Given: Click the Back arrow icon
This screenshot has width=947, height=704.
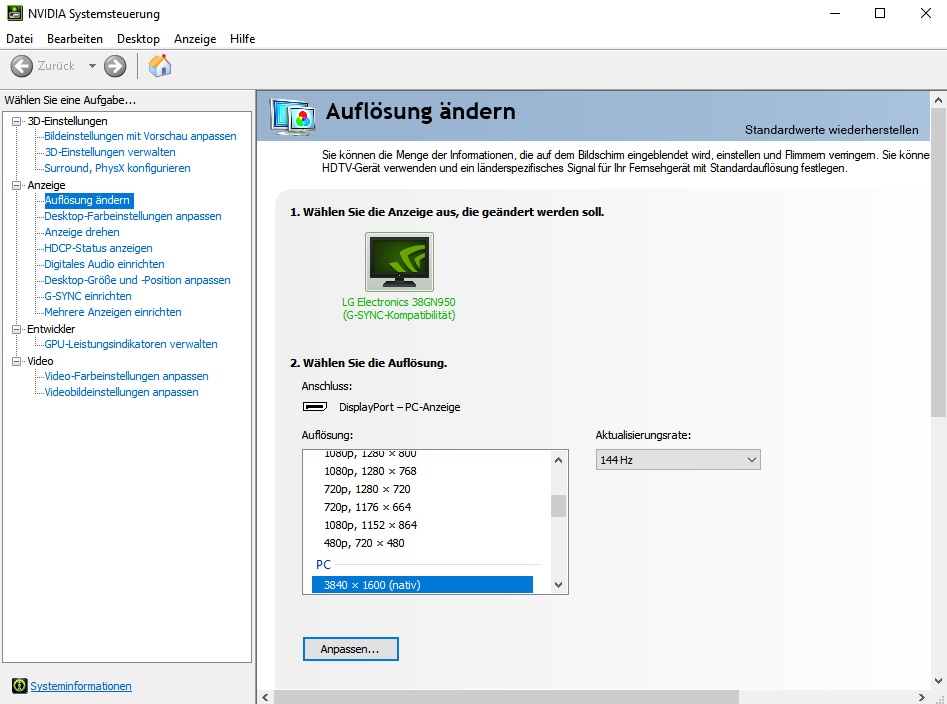Looking at the screenshot, I should pos(22,66).
